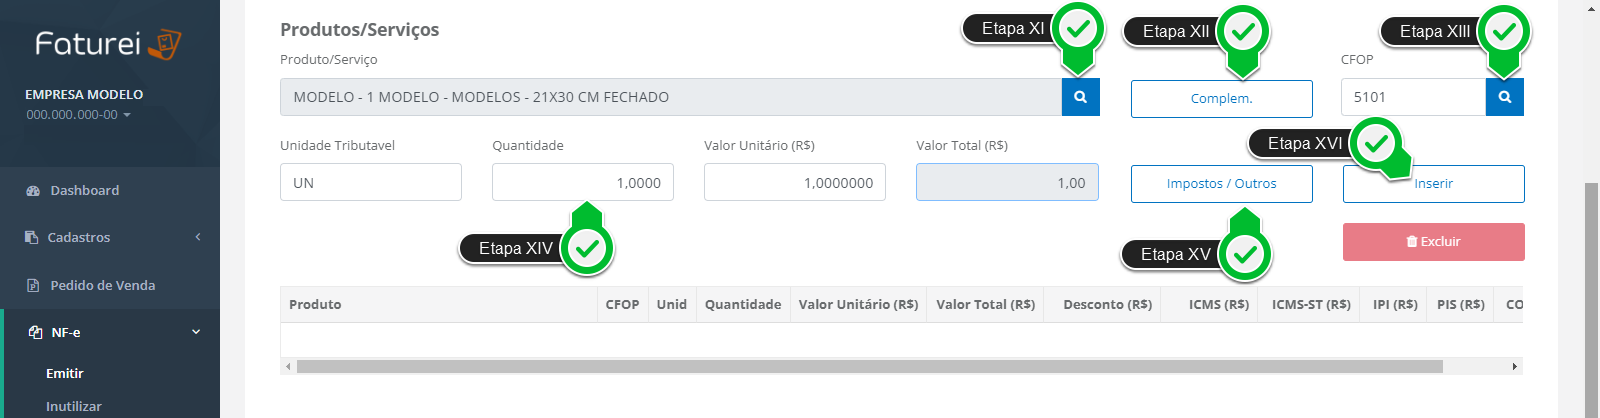
Task: Click the trash icon on Excluir button
Action: pos(1412,242)
